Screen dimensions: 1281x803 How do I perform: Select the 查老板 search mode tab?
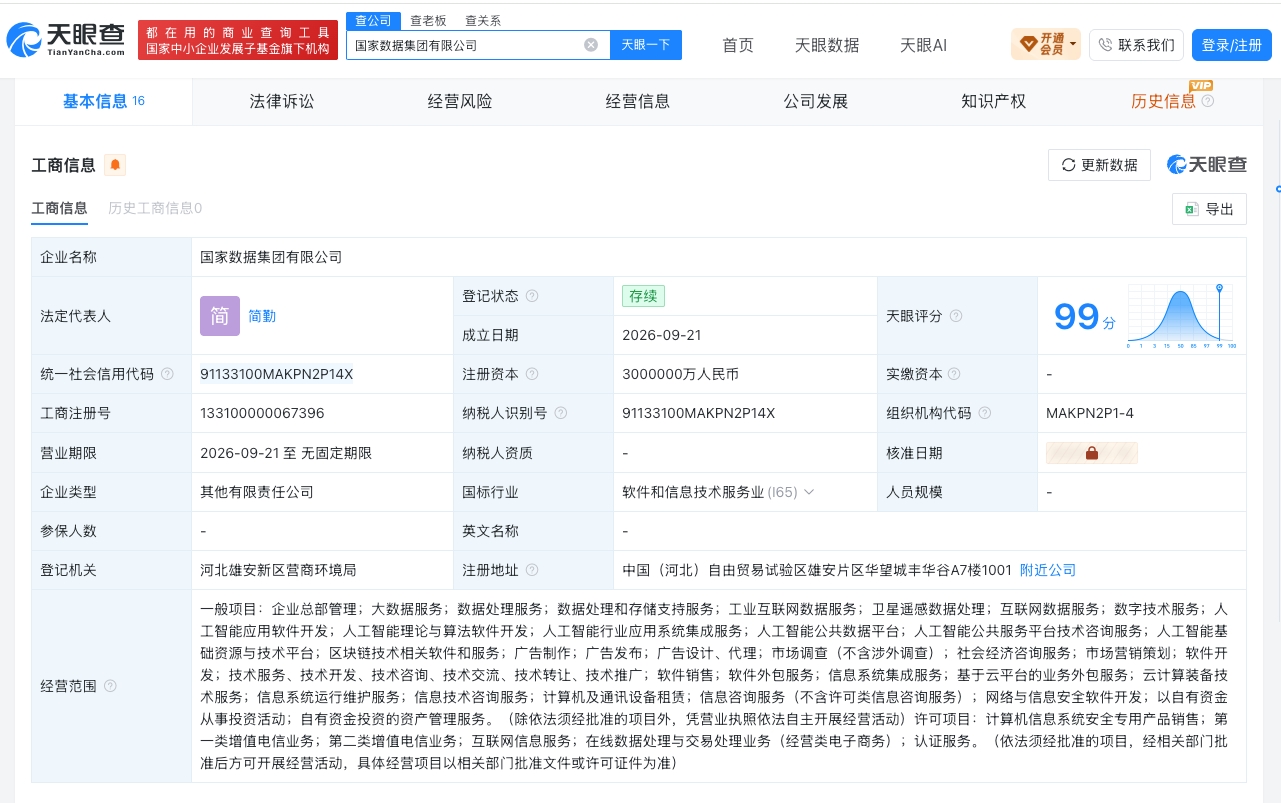pyautogui.click(x=428, y=20)
